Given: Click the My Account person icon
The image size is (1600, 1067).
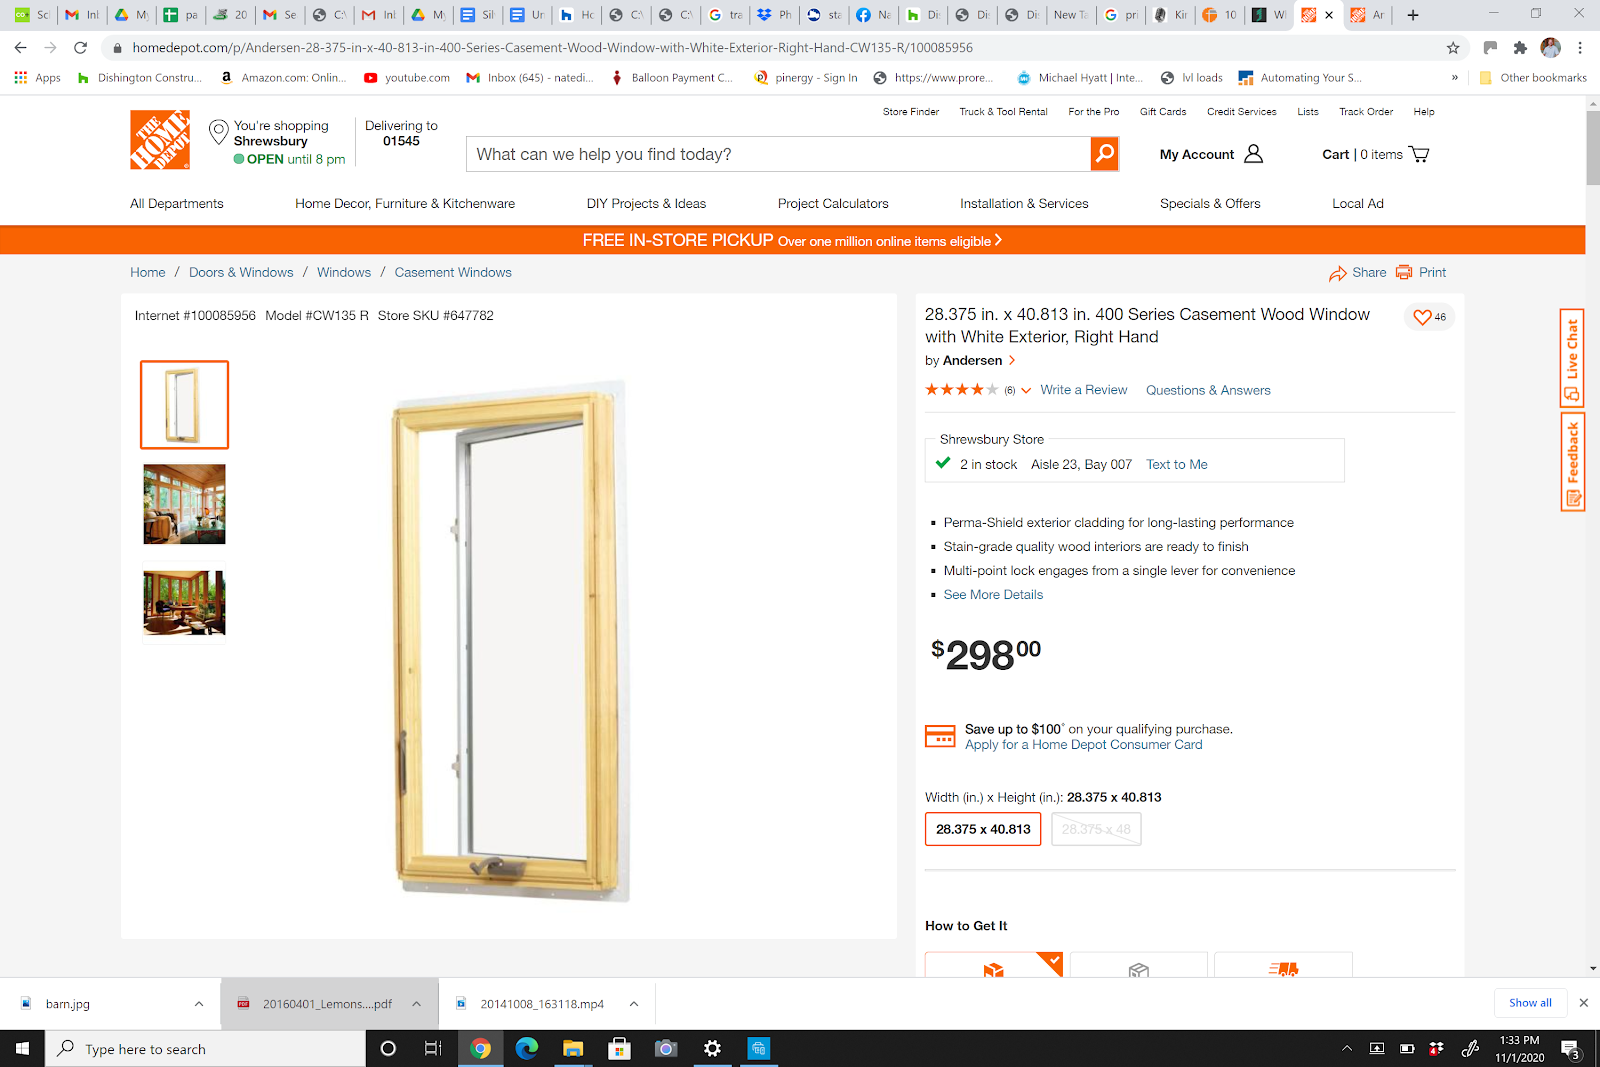Looking at the screenshot, I should [1253, 154].
